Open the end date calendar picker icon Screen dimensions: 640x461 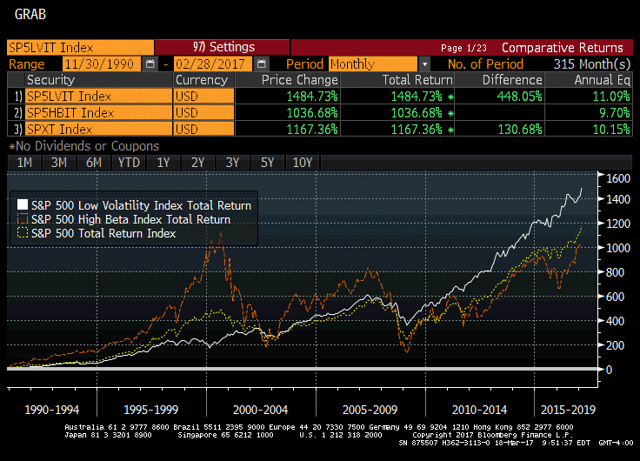262,64
